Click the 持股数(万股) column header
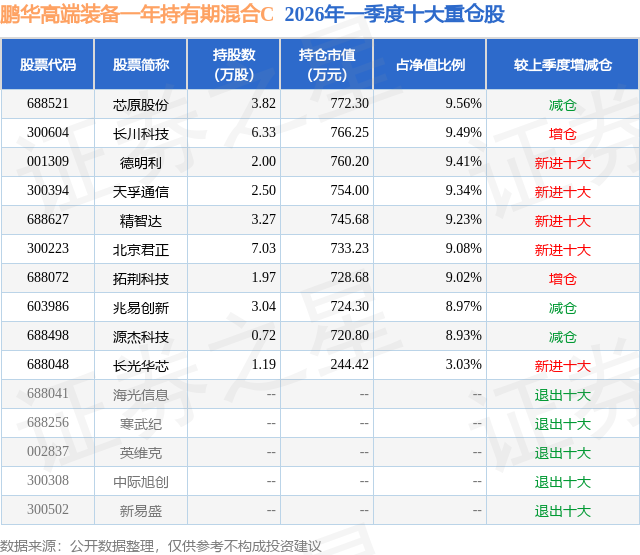The width and height of the screenshot is (640, 555). [234, 64]
